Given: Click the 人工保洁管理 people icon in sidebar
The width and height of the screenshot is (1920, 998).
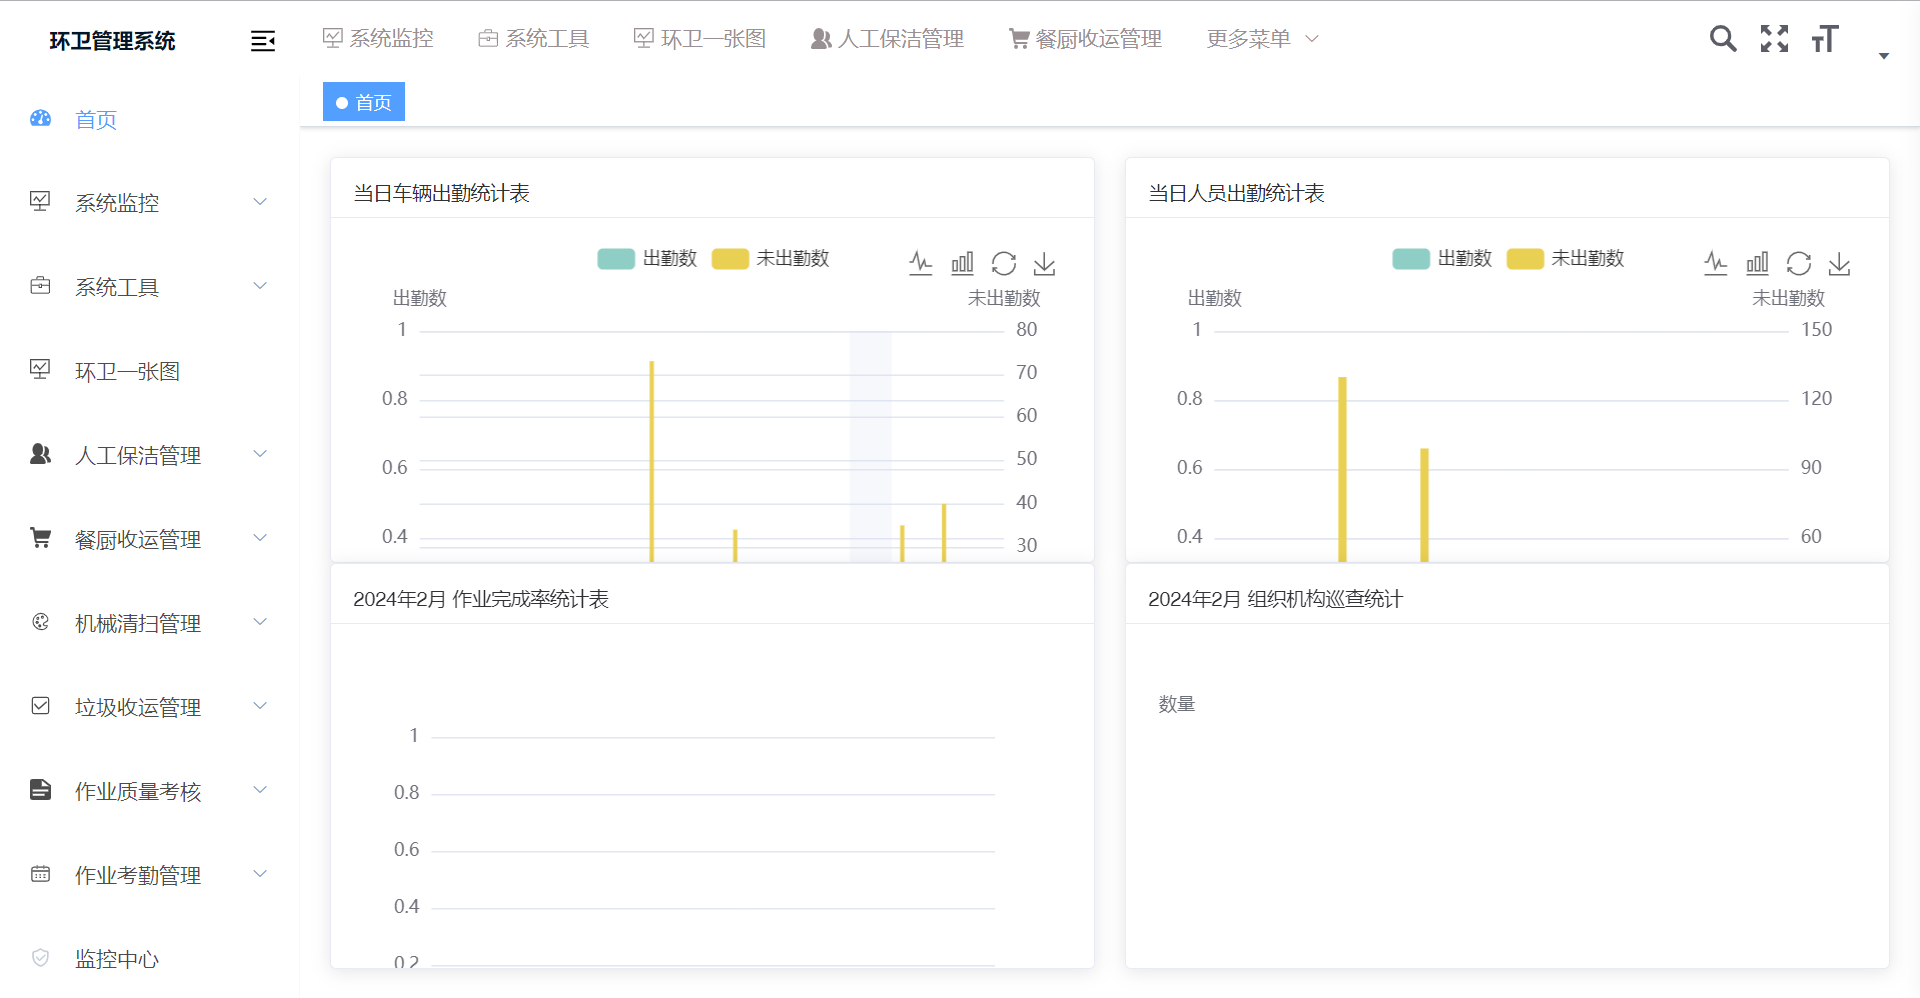Looking at the screenshot, I should 41,454.
